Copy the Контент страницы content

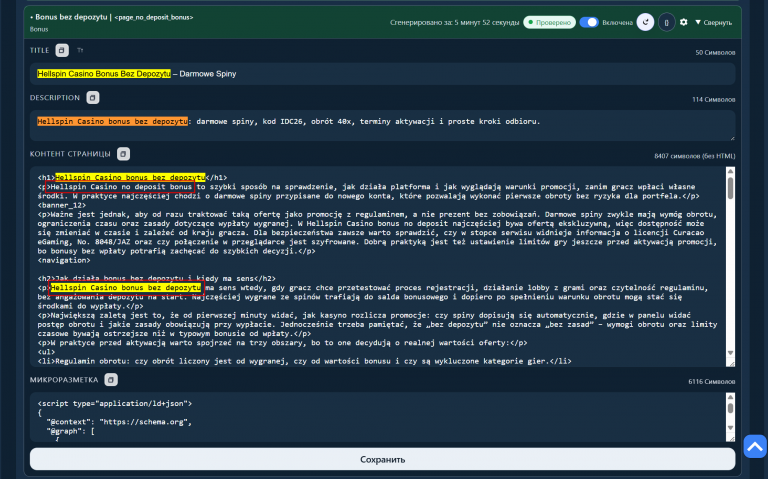tap(123, 154)
